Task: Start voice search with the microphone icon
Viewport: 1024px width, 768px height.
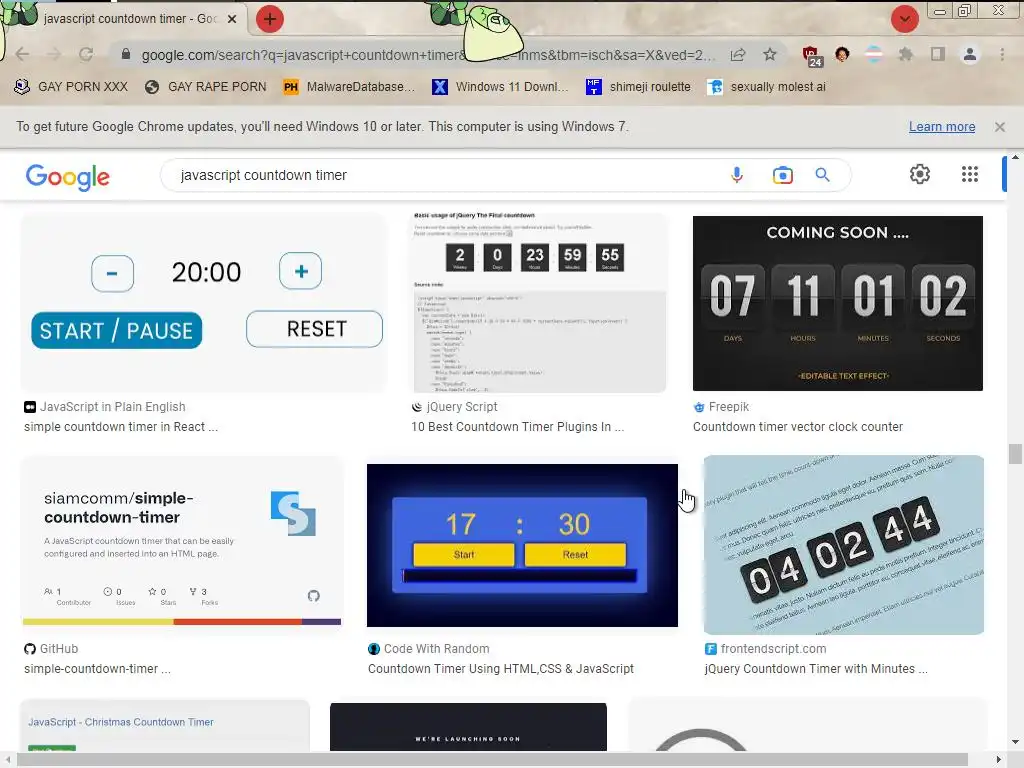Action: pos(737,174)
